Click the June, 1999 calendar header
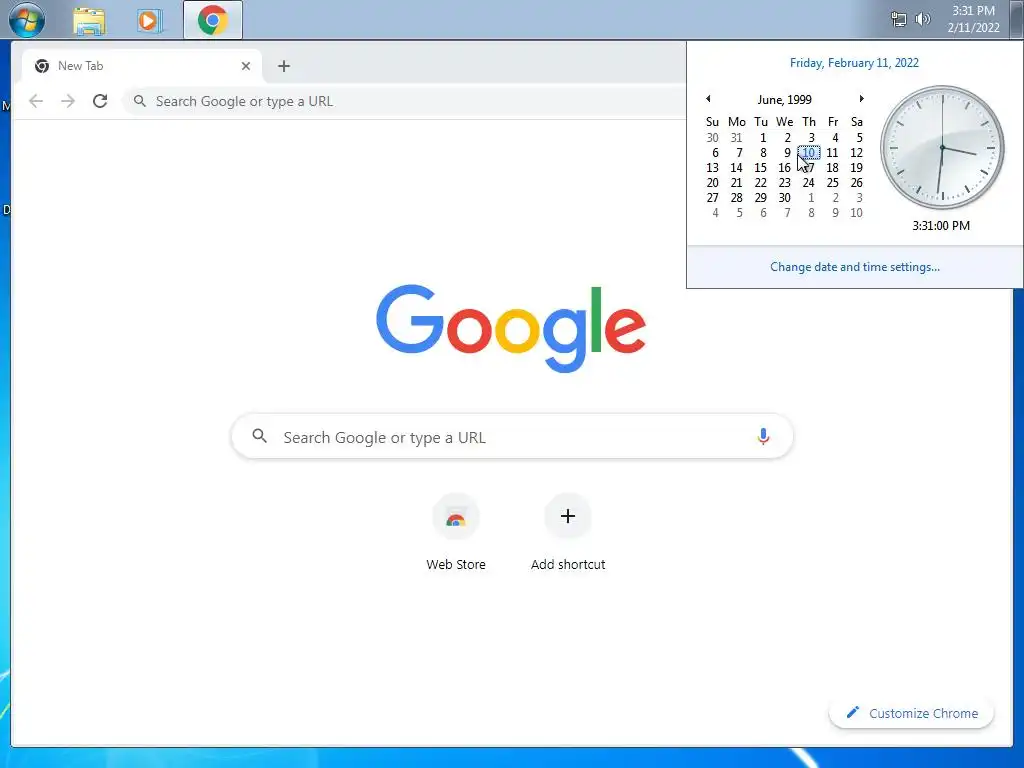This screenshot has width=1024, height=768. 784,99
